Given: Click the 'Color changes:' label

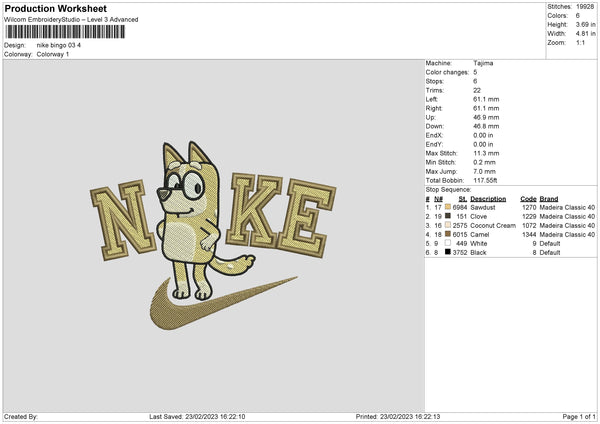Looking at the screenshot, I should [447, 72].
